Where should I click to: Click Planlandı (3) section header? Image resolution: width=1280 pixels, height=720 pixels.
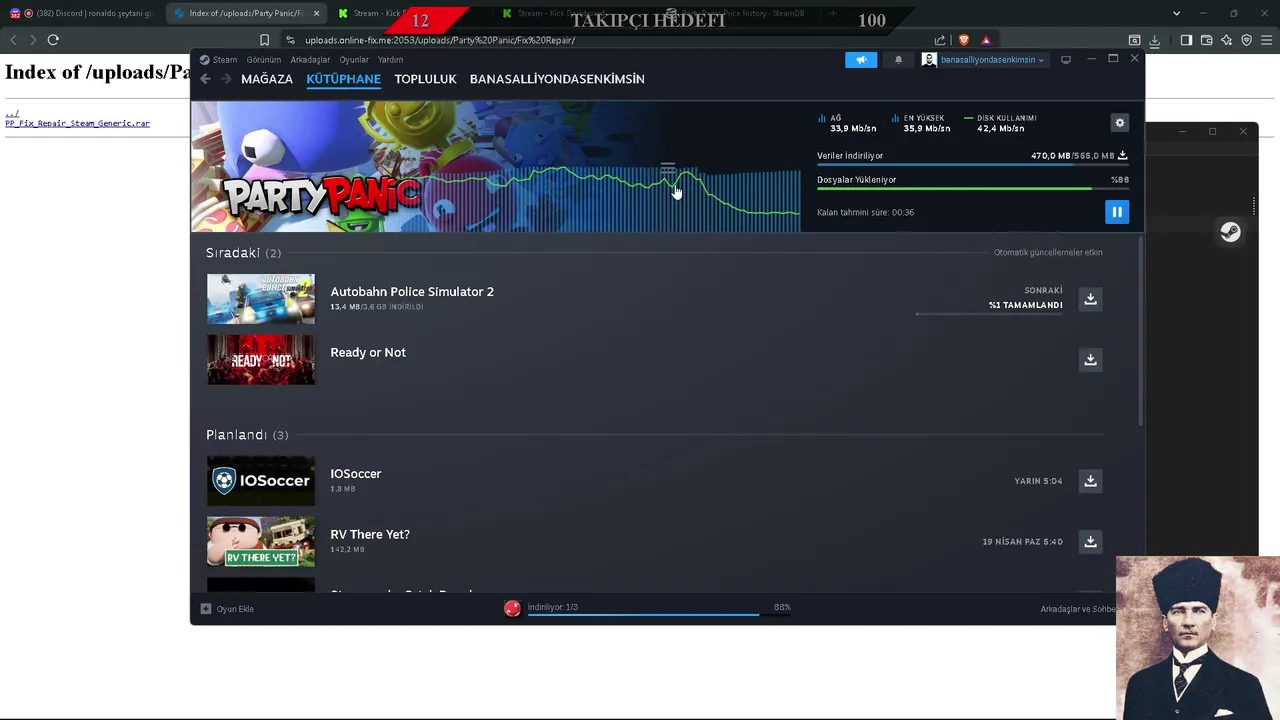pos(247,435)
